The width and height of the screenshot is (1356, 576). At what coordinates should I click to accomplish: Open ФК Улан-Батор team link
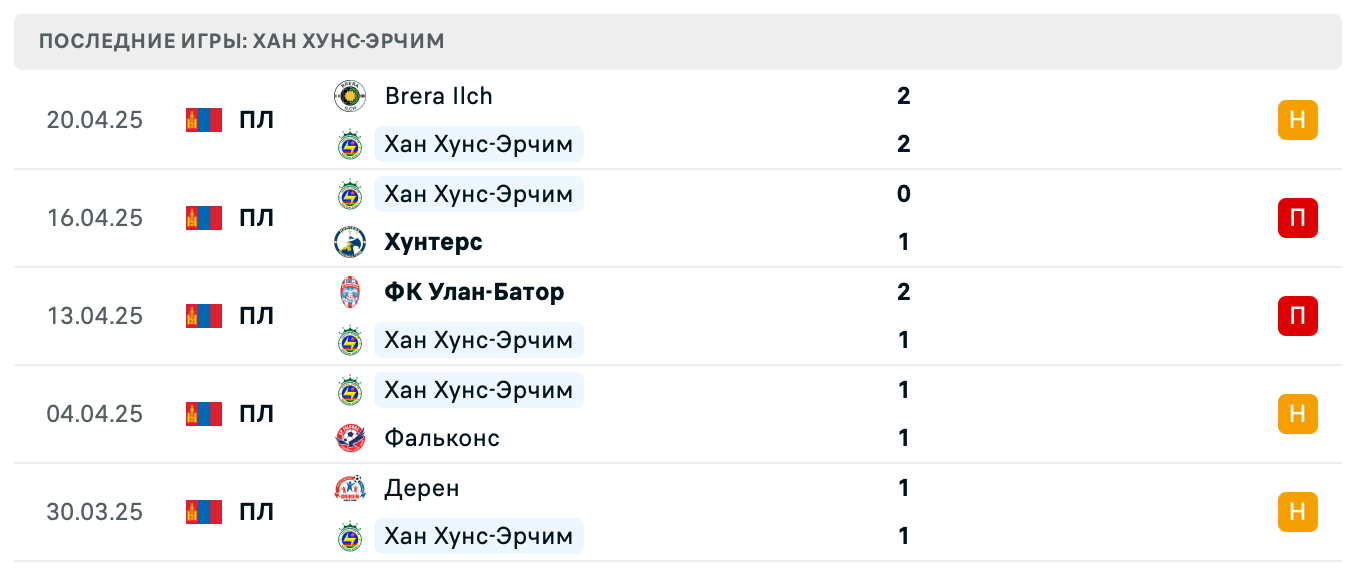tap(474, 292)
